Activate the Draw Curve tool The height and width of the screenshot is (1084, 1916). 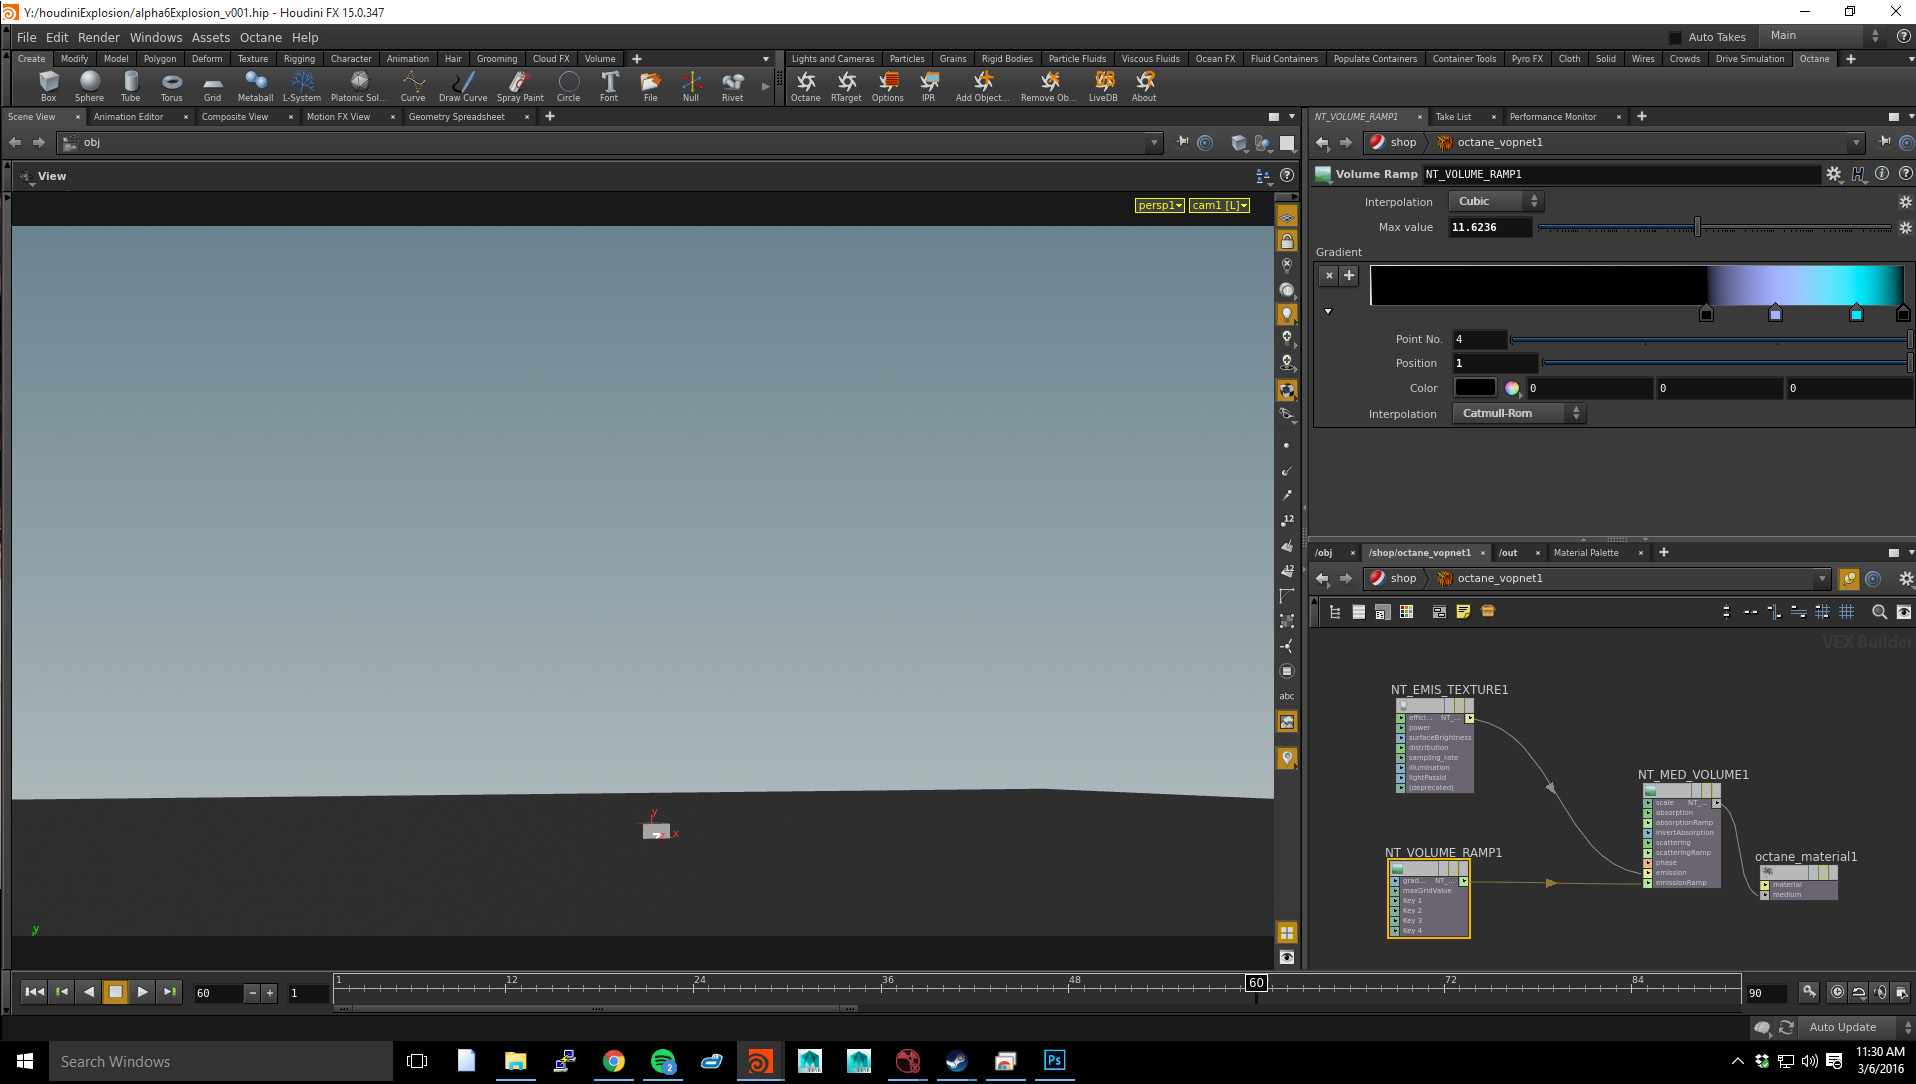pyautogui.click(x=463, y=86)
